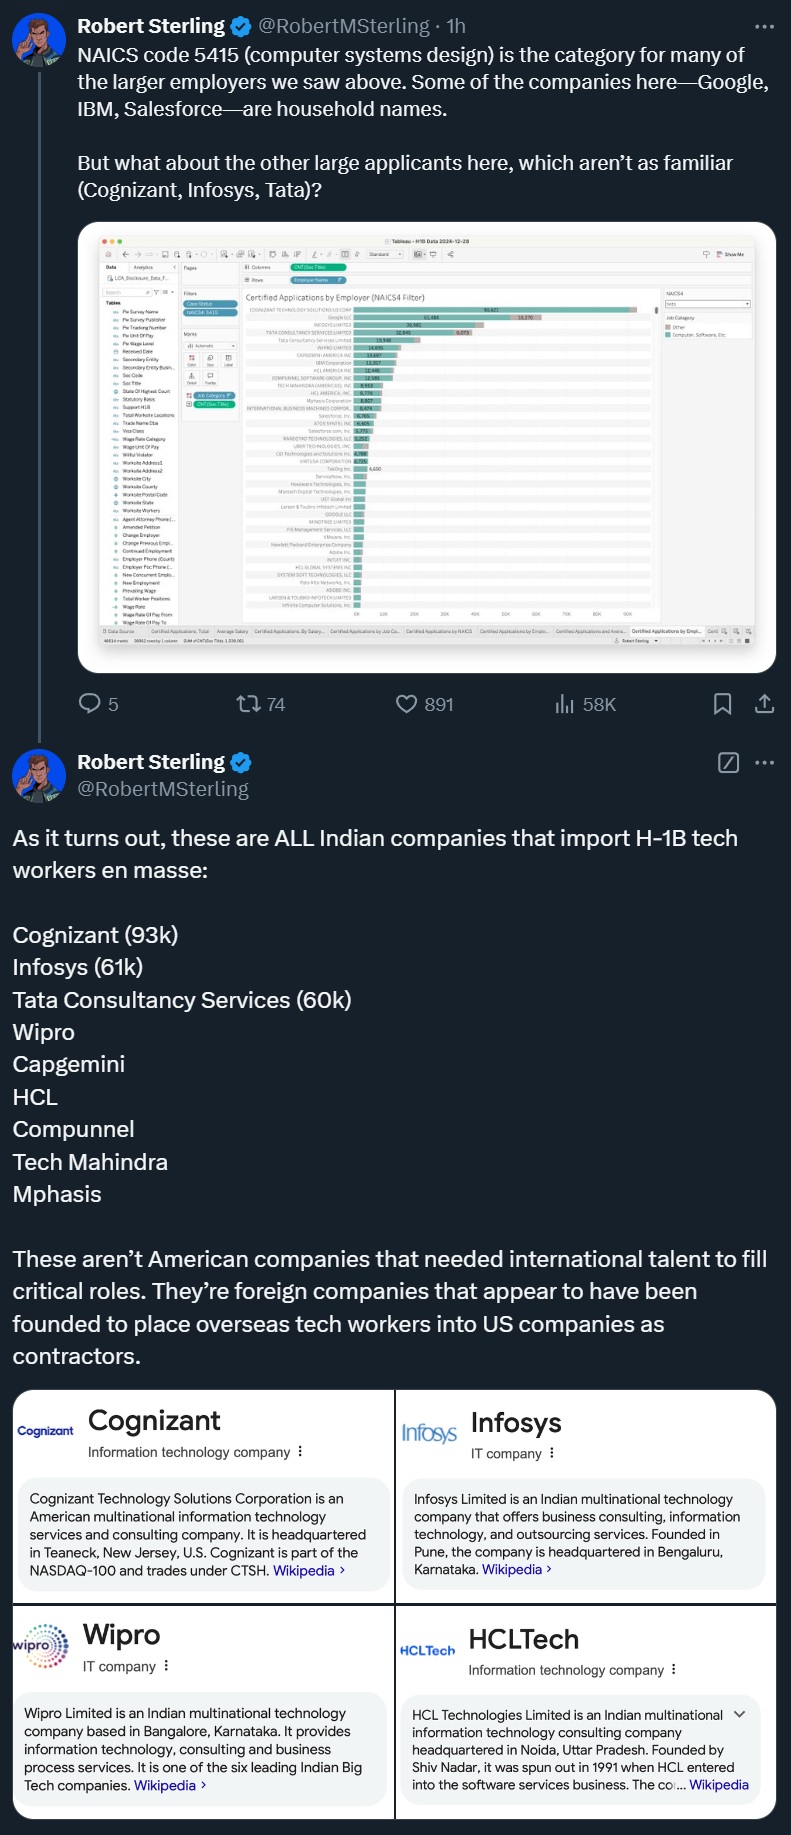Open the Infosys card options dots
791x1835 pixels.
point(552,1453)
